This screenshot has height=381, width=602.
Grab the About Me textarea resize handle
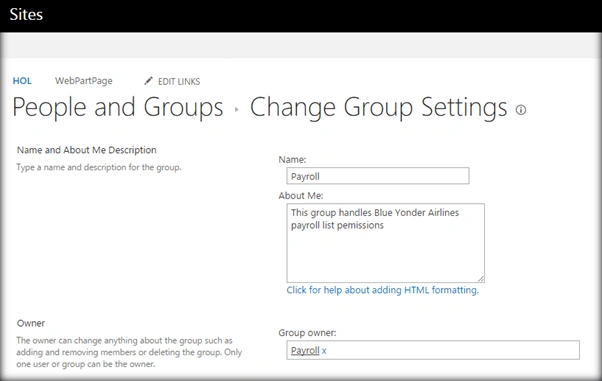point(481,279)
